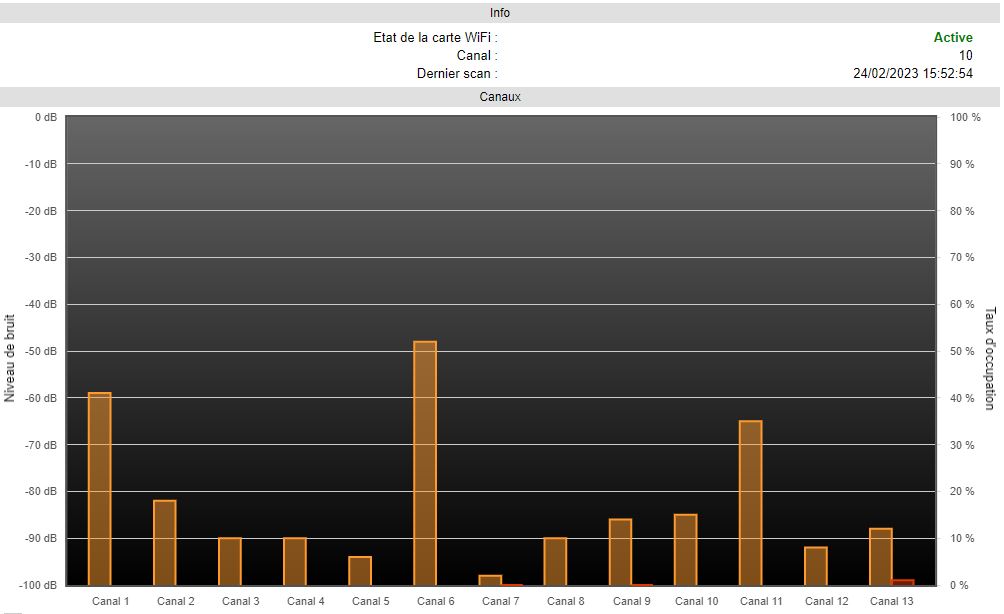Click the Taux d'occupation axis title
This screenshot has width=1004, height=614.
pyautogui.click(x=990, y=358)
